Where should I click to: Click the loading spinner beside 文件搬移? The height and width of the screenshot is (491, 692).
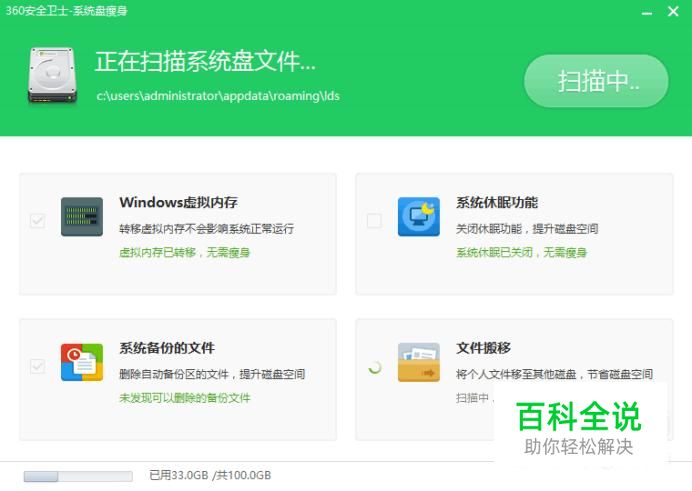(375, 367)
